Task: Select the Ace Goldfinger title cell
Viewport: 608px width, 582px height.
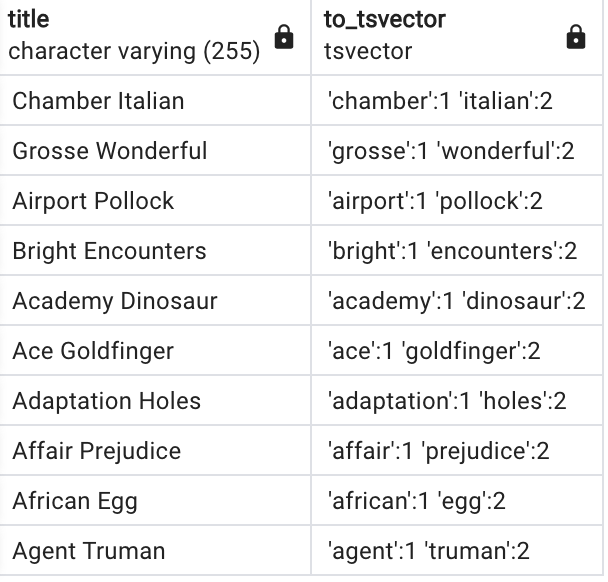Action: point(155,351)
